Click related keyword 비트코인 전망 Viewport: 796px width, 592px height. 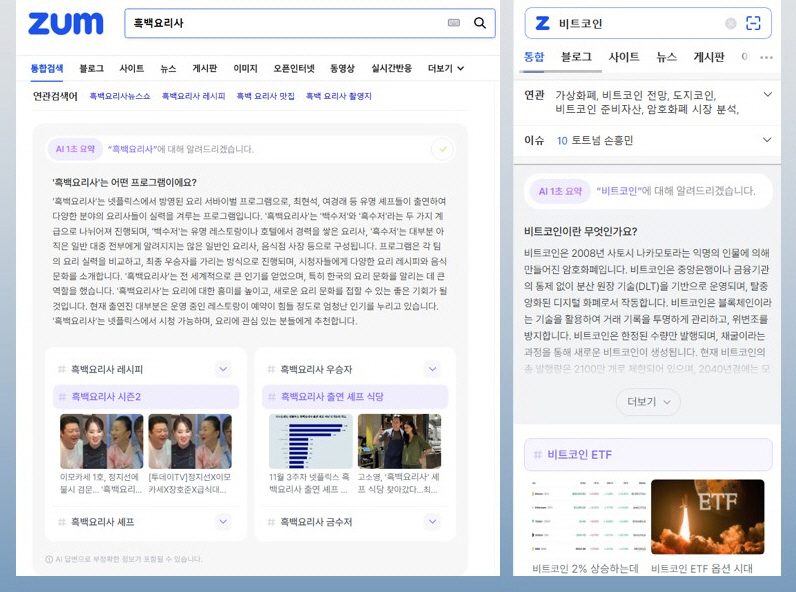coord(635,95)
